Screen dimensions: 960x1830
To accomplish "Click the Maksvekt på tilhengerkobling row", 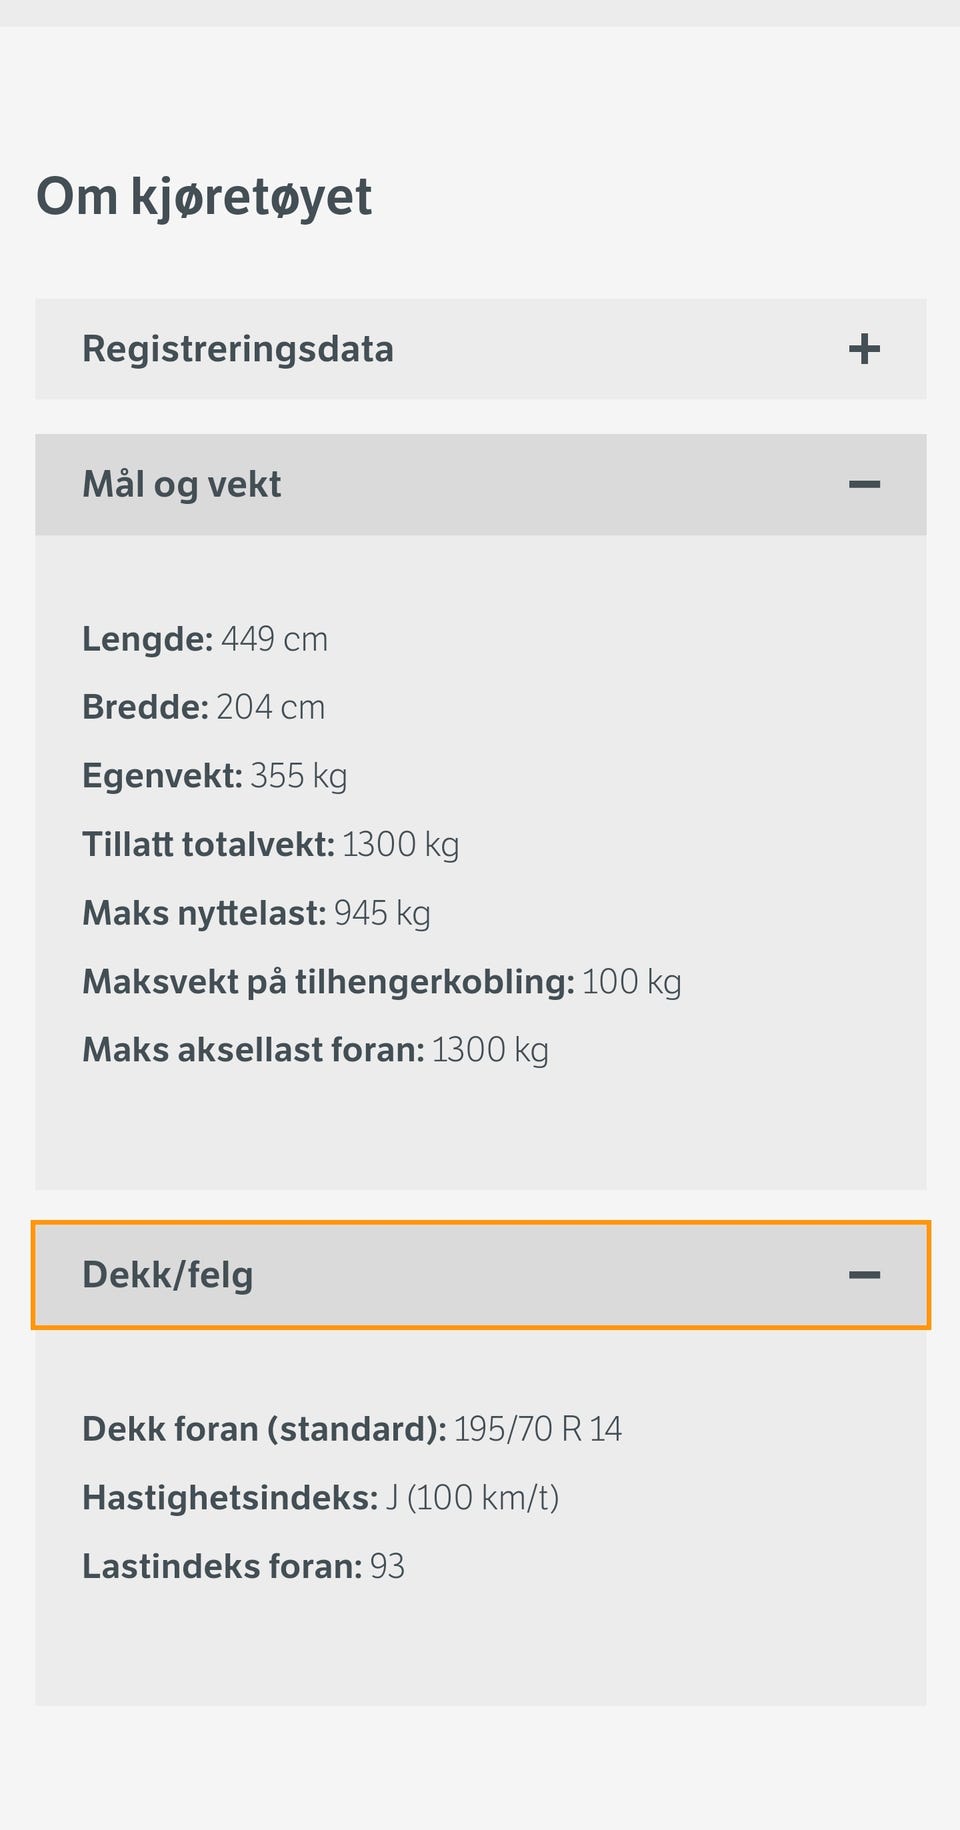I will (381, 982).
